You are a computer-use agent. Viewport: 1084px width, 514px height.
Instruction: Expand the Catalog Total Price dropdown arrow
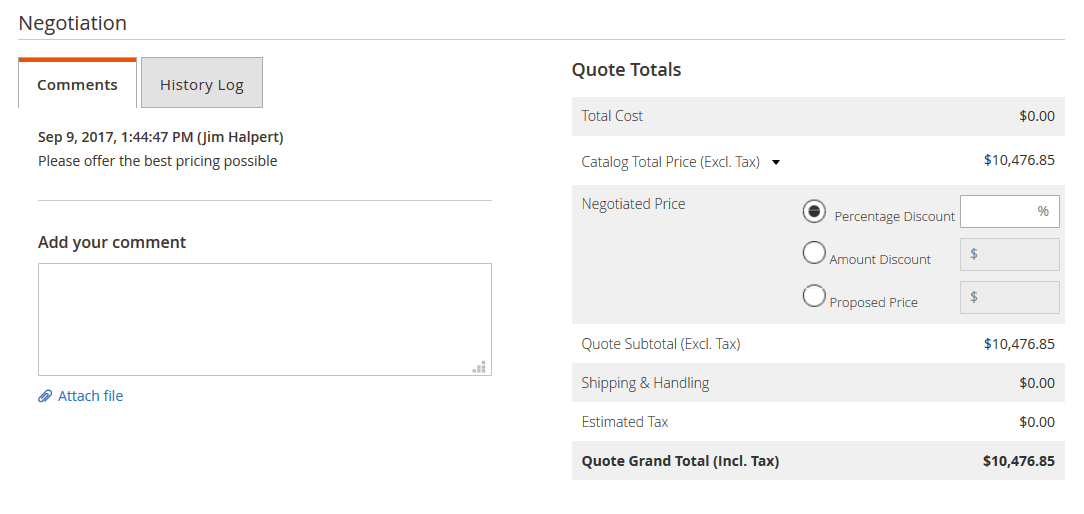[776, 163]
